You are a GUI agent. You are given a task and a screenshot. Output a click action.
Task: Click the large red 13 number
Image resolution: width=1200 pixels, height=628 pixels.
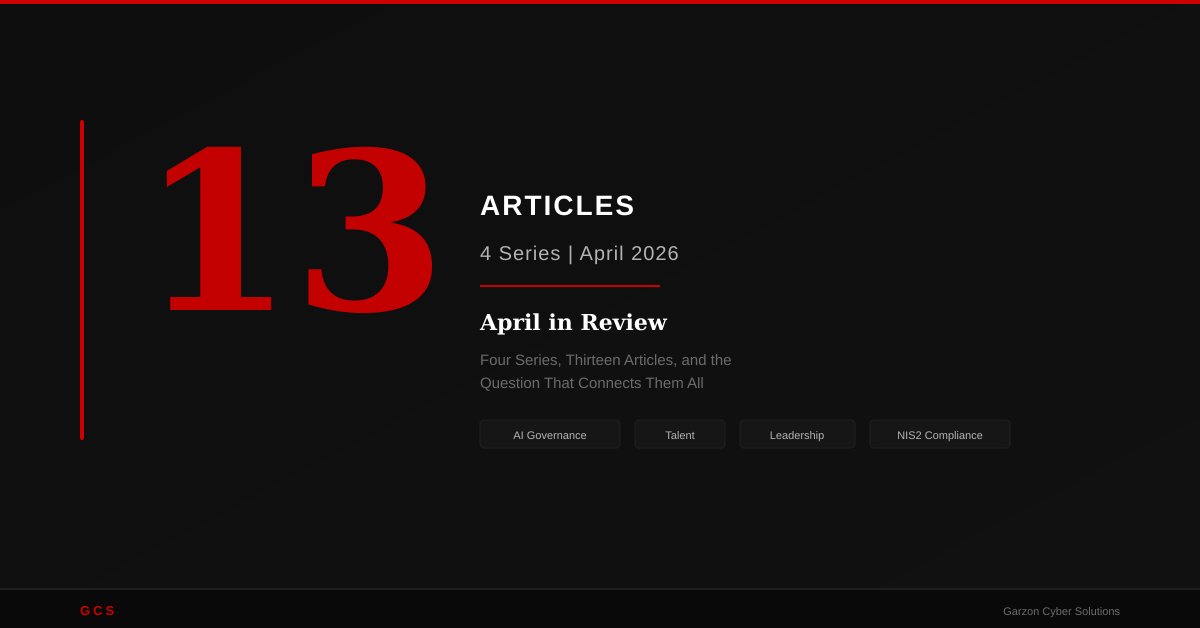click(298, 228)
